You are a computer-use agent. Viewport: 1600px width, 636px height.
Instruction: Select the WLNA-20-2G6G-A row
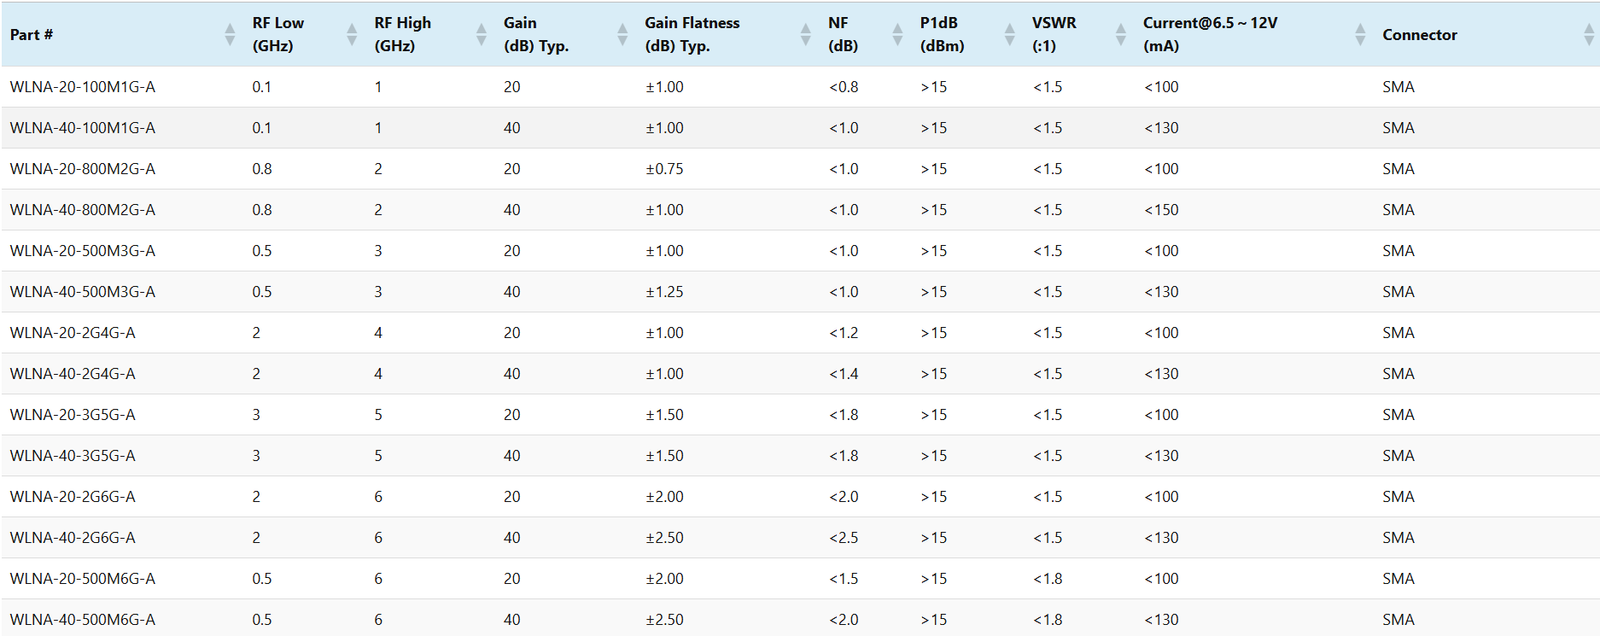coord(73,497)
